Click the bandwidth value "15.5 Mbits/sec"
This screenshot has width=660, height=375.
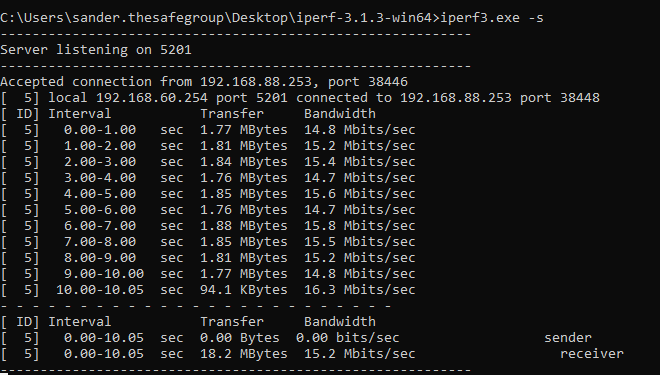pyautogui.click(x=360, y=242)
